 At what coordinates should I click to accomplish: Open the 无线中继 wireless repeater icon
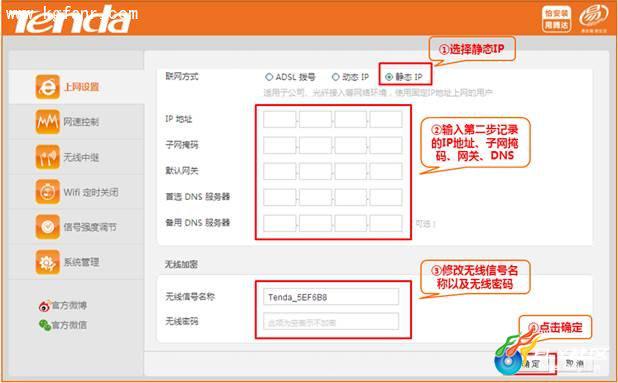(x=47, y=157)
